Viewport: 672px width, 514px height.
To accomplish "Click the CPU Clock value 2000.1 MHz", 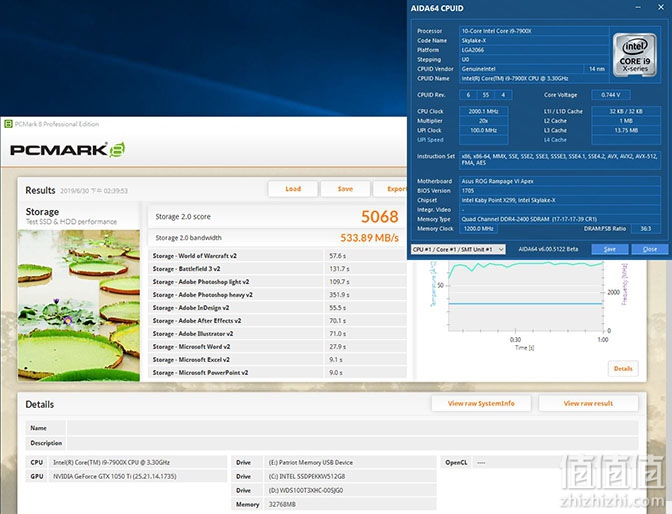I will [483, 111].
